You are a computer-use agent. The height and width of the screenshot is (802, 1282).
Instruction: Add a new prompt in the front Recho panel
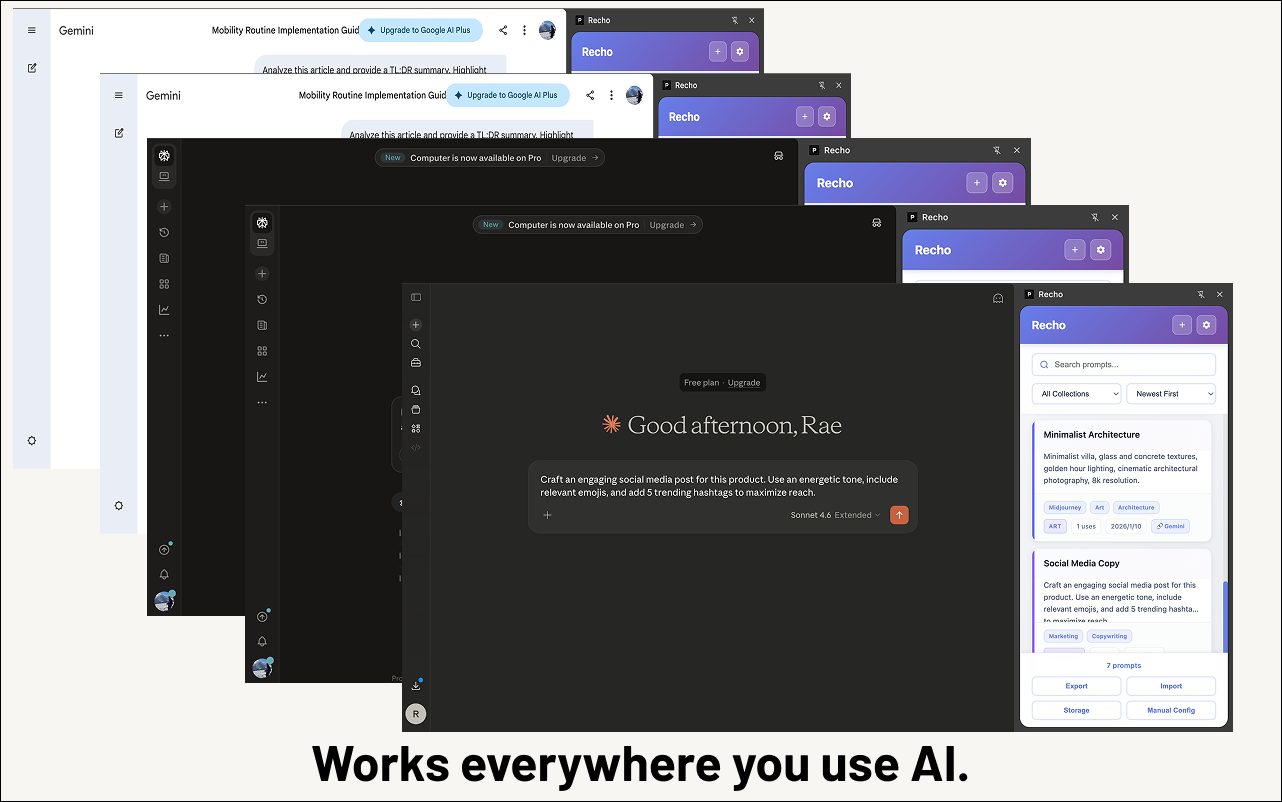click(1182, 325)
